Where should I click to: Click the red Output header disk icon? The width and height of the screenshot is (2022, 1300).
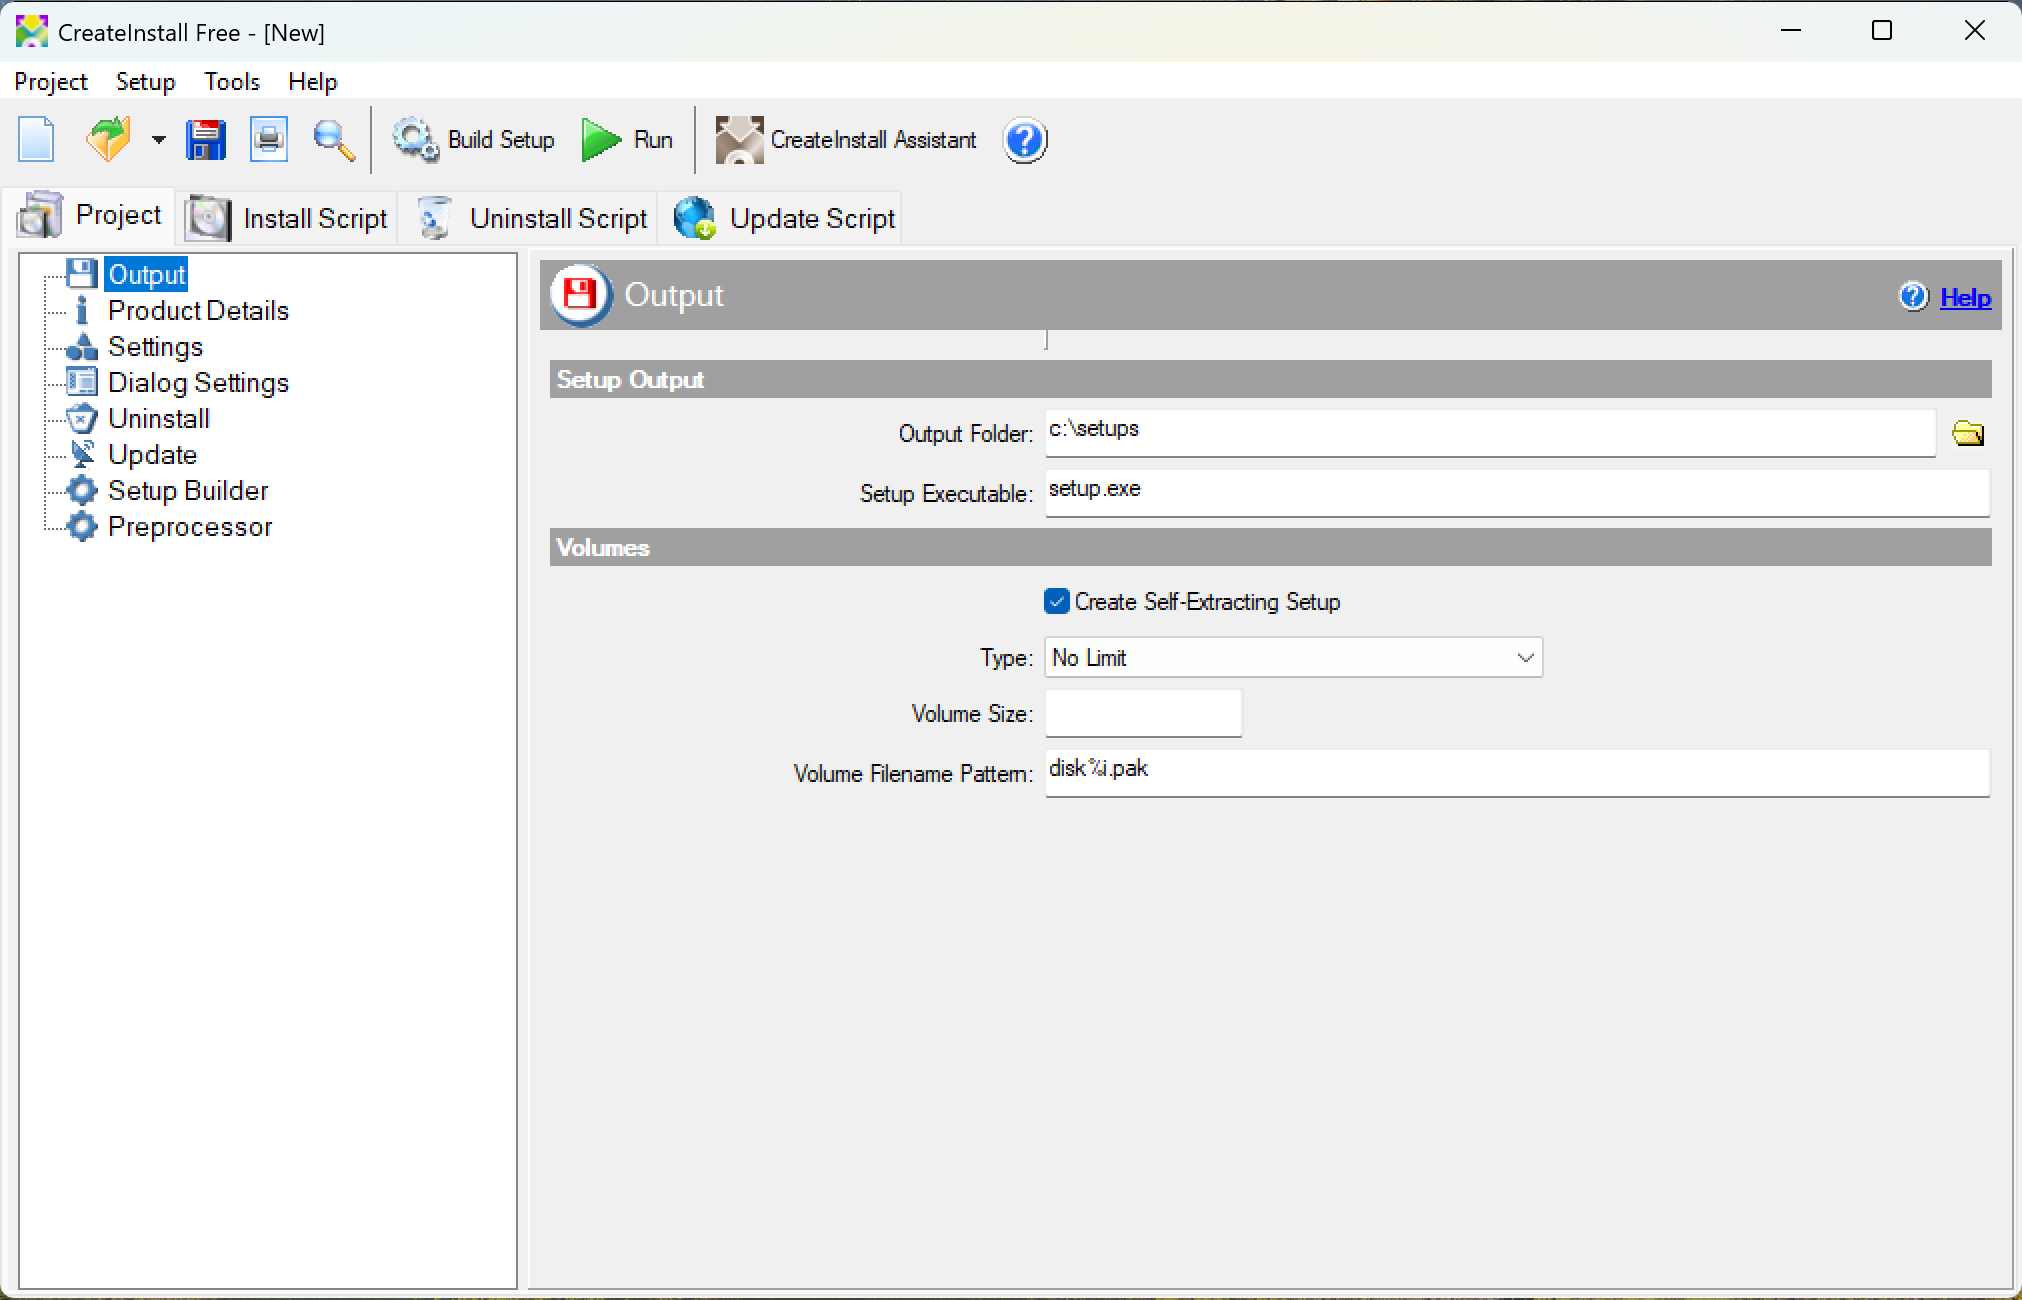tap(580, 295)
